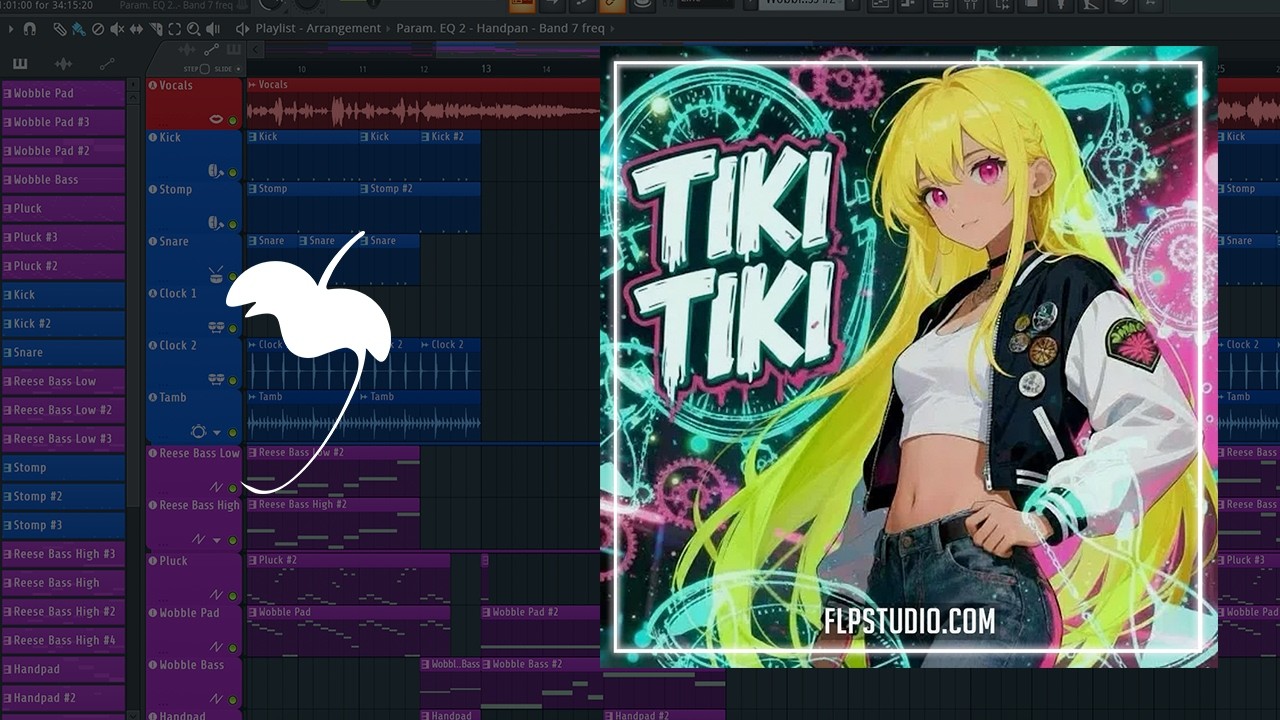Select the Pluck track name header

(173, 561)
